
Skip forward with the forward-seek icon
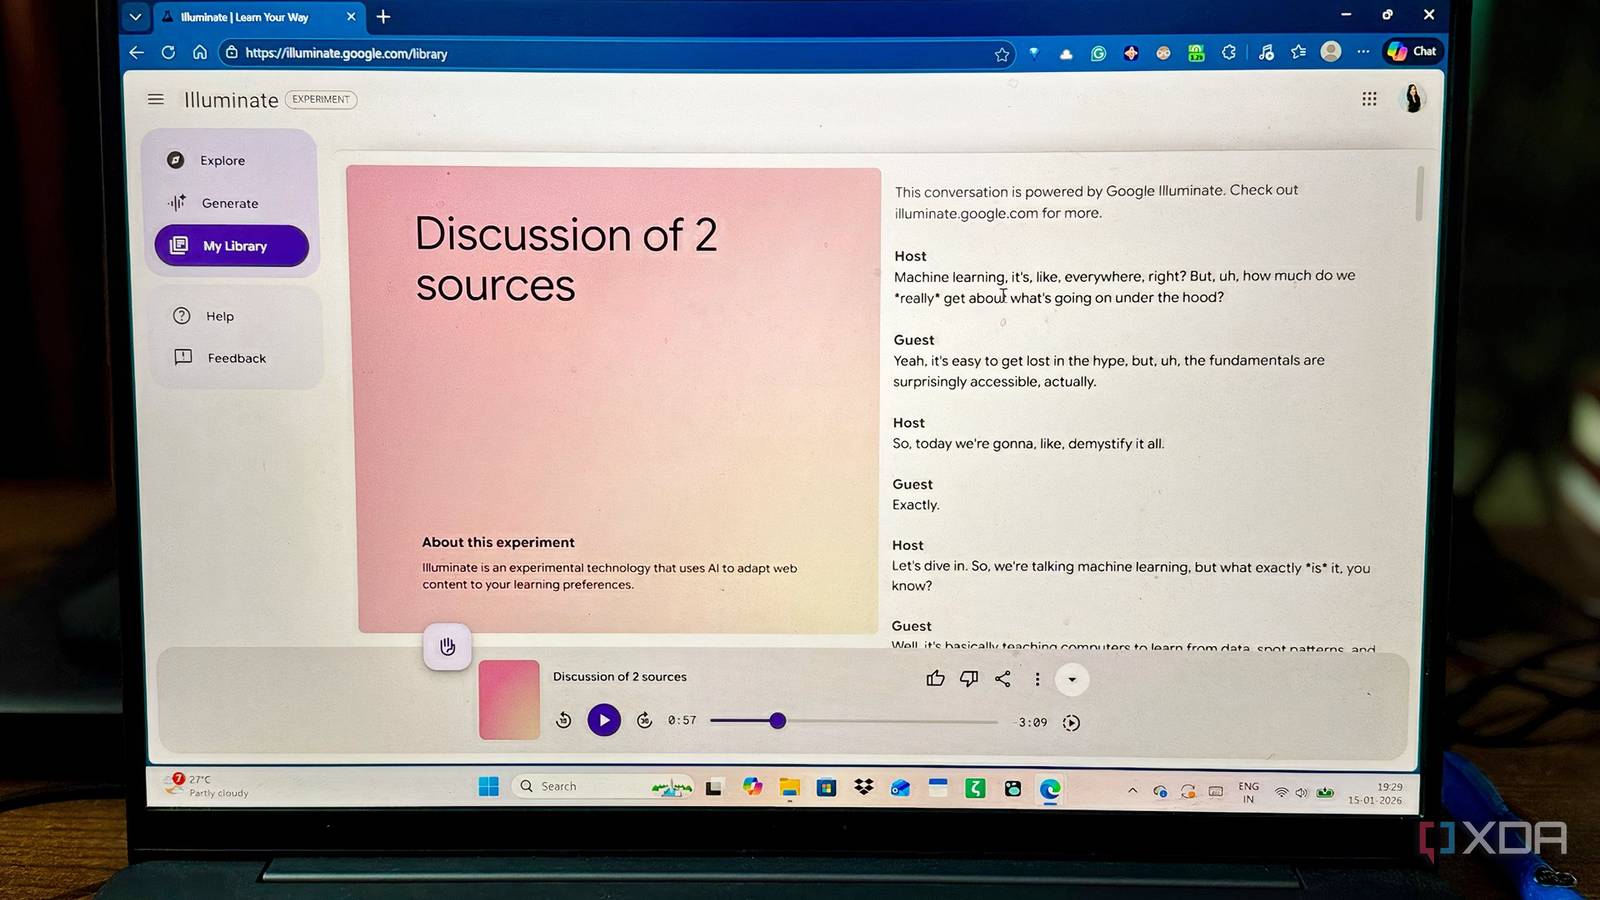click(645, 720)
